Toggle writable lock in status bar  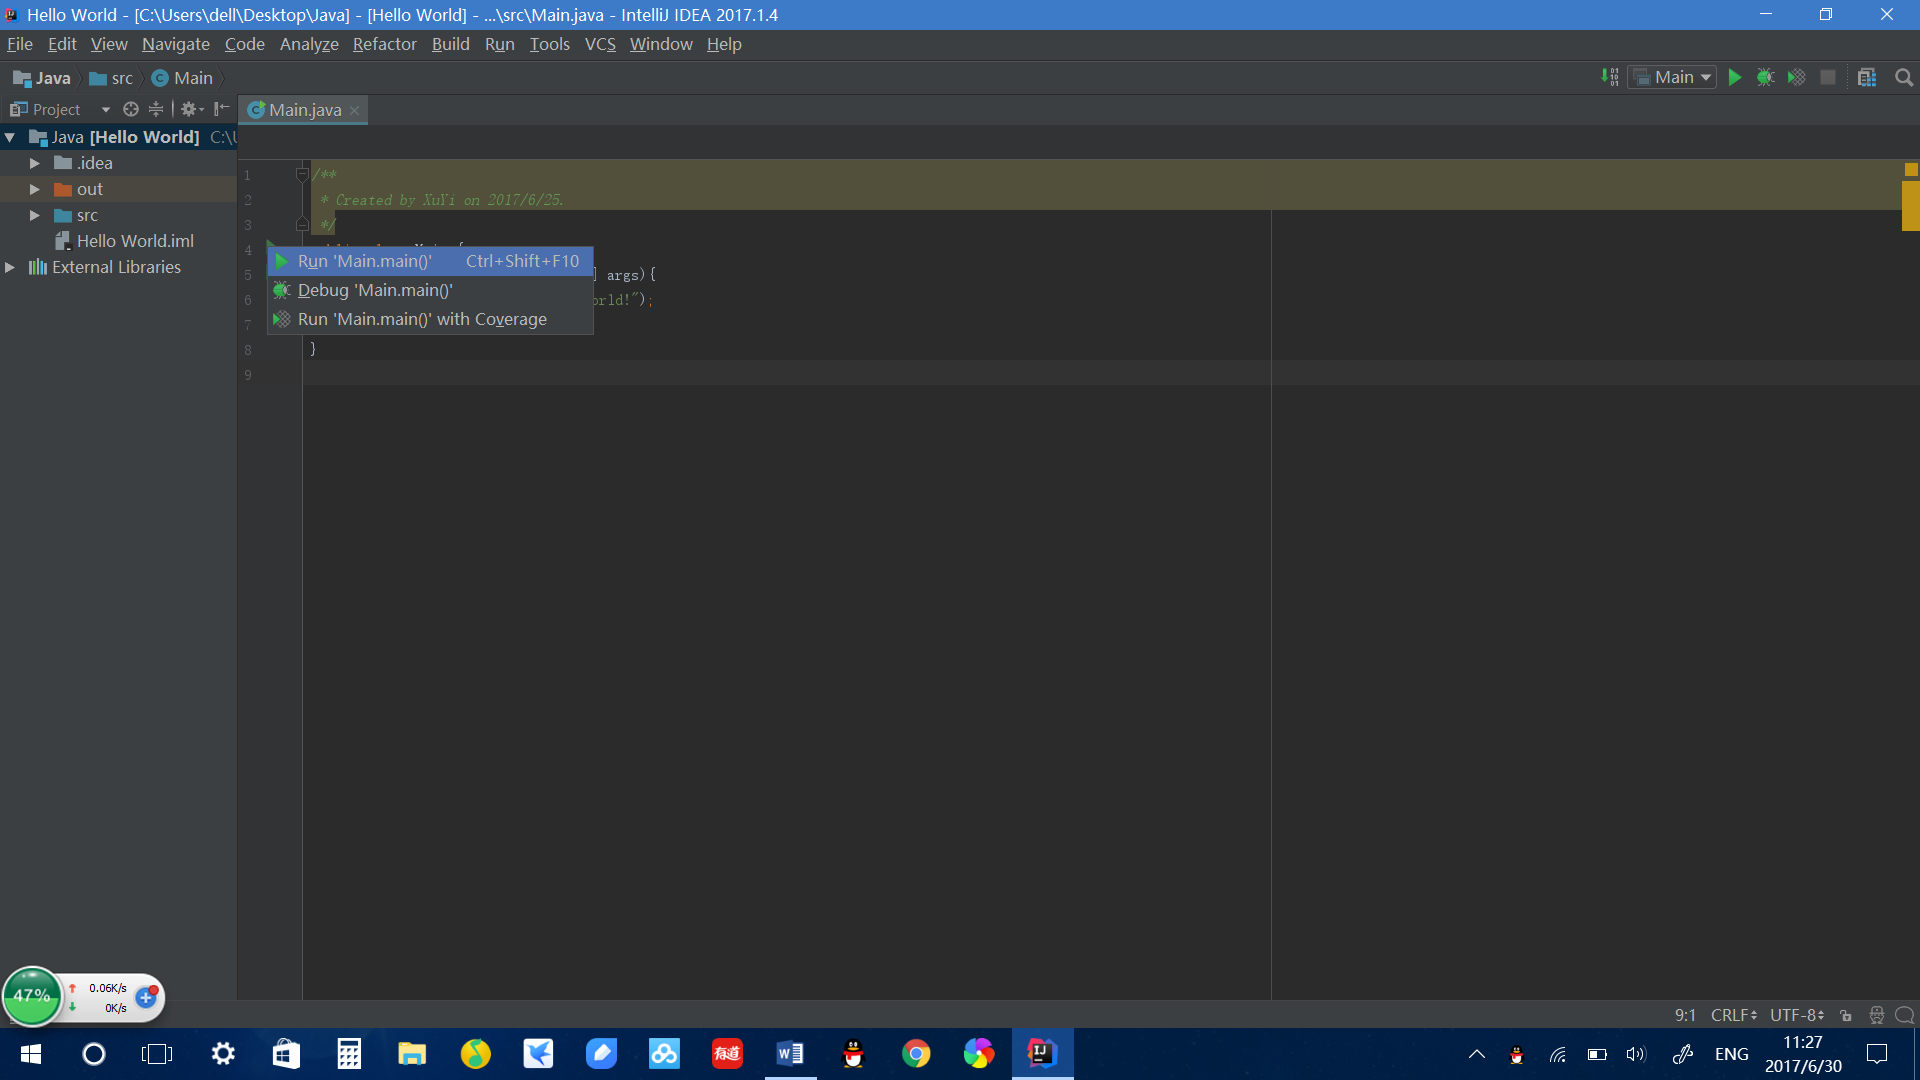click(x=1846, y=1015)
